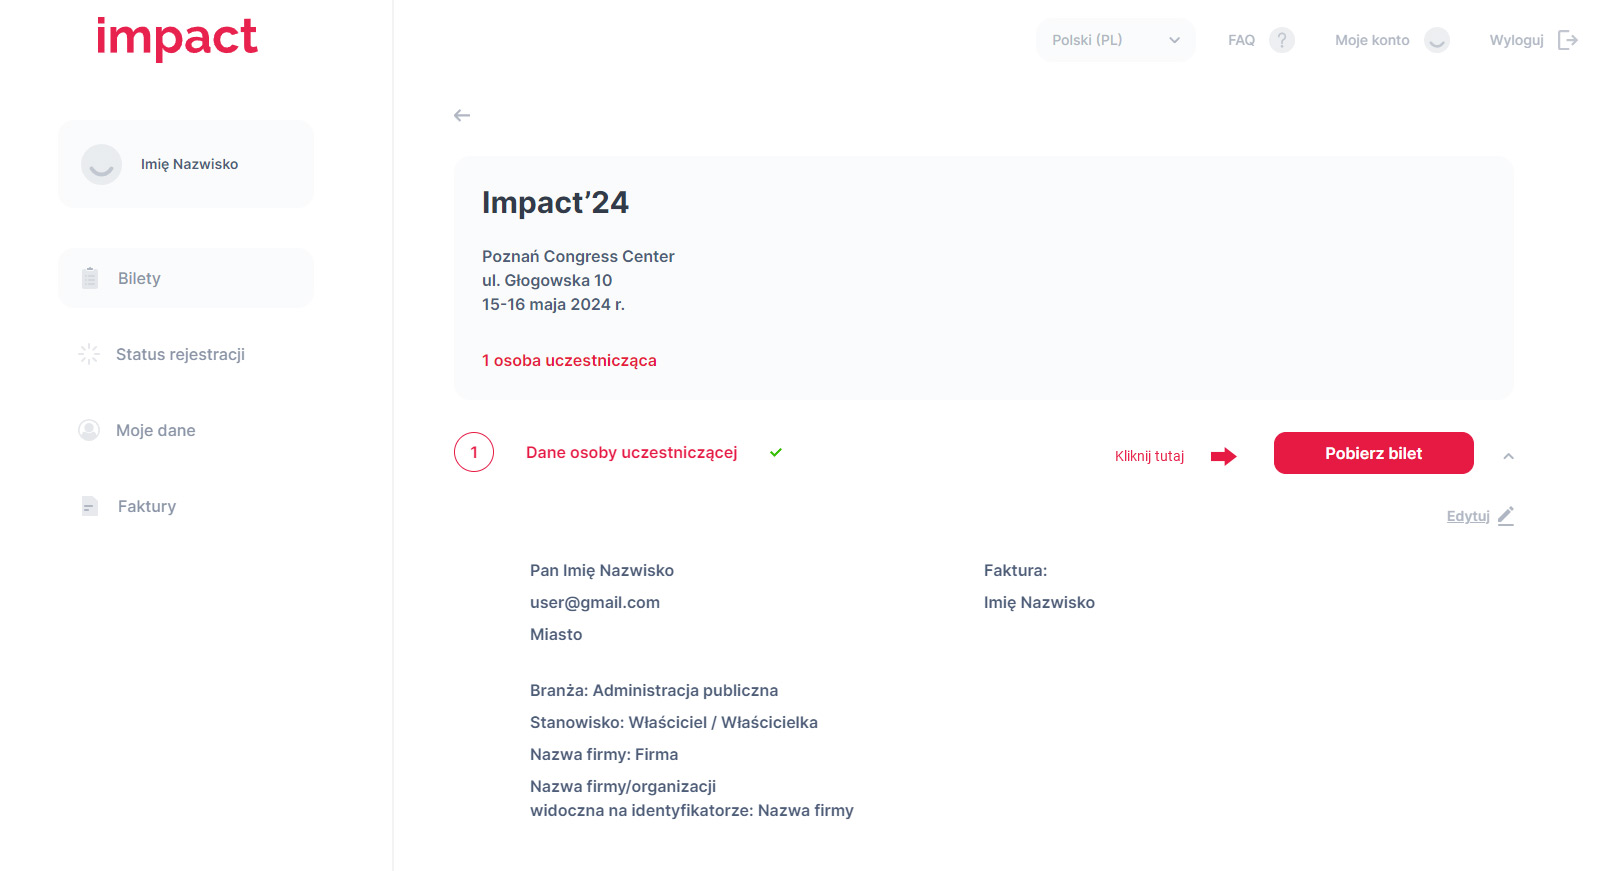Click 1 osoba uczestnicząca text
Screen dimensions: 1610x871
point(569,360)
